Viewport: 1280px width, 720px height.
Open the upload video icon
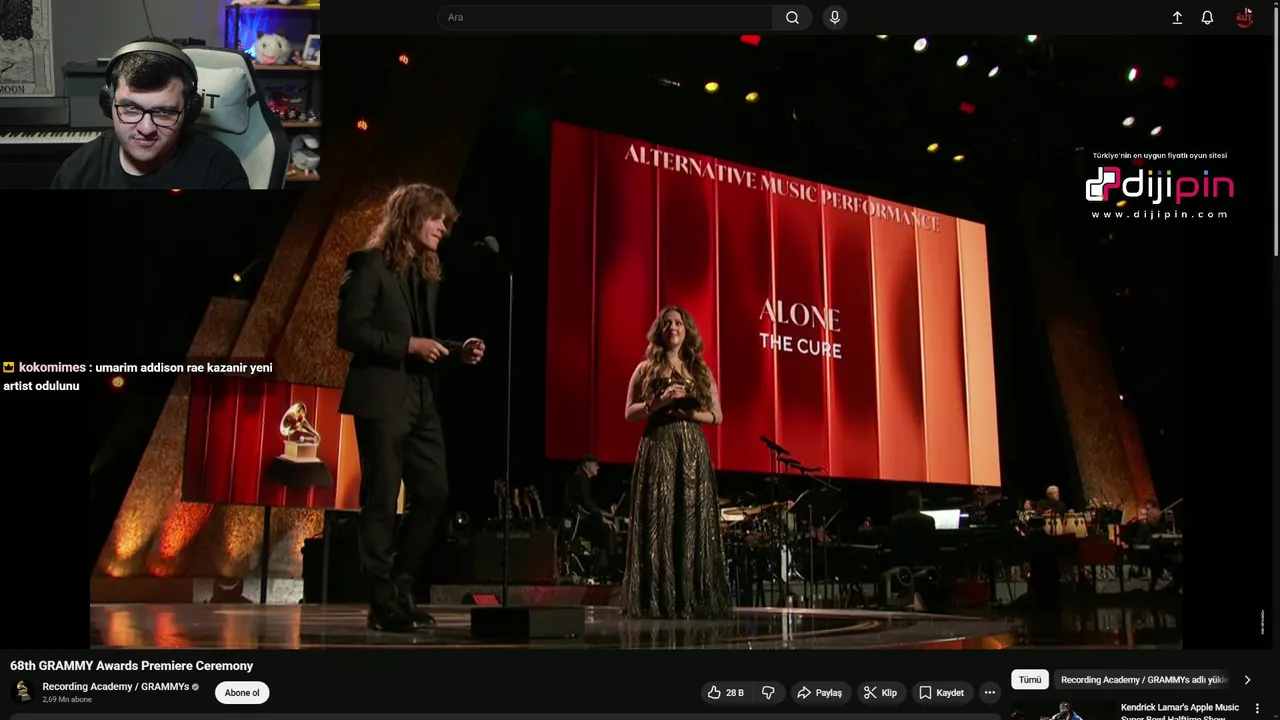pos(1177,17)
